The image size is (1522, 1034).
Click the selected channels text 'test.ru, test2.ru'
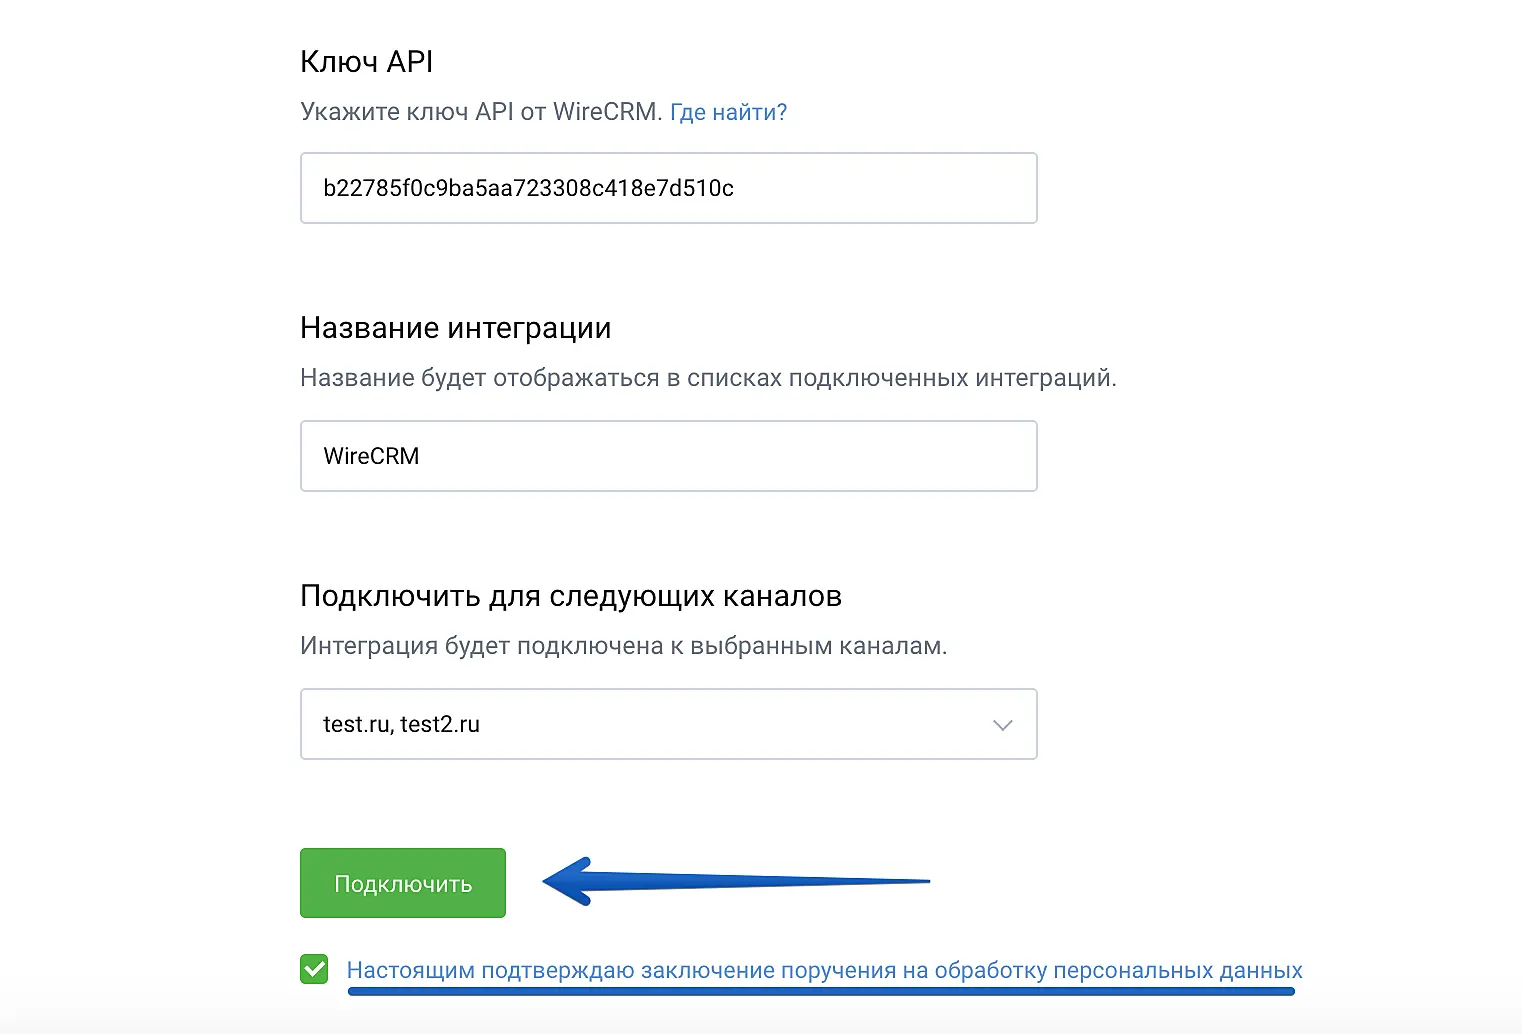tap(401, 724)
